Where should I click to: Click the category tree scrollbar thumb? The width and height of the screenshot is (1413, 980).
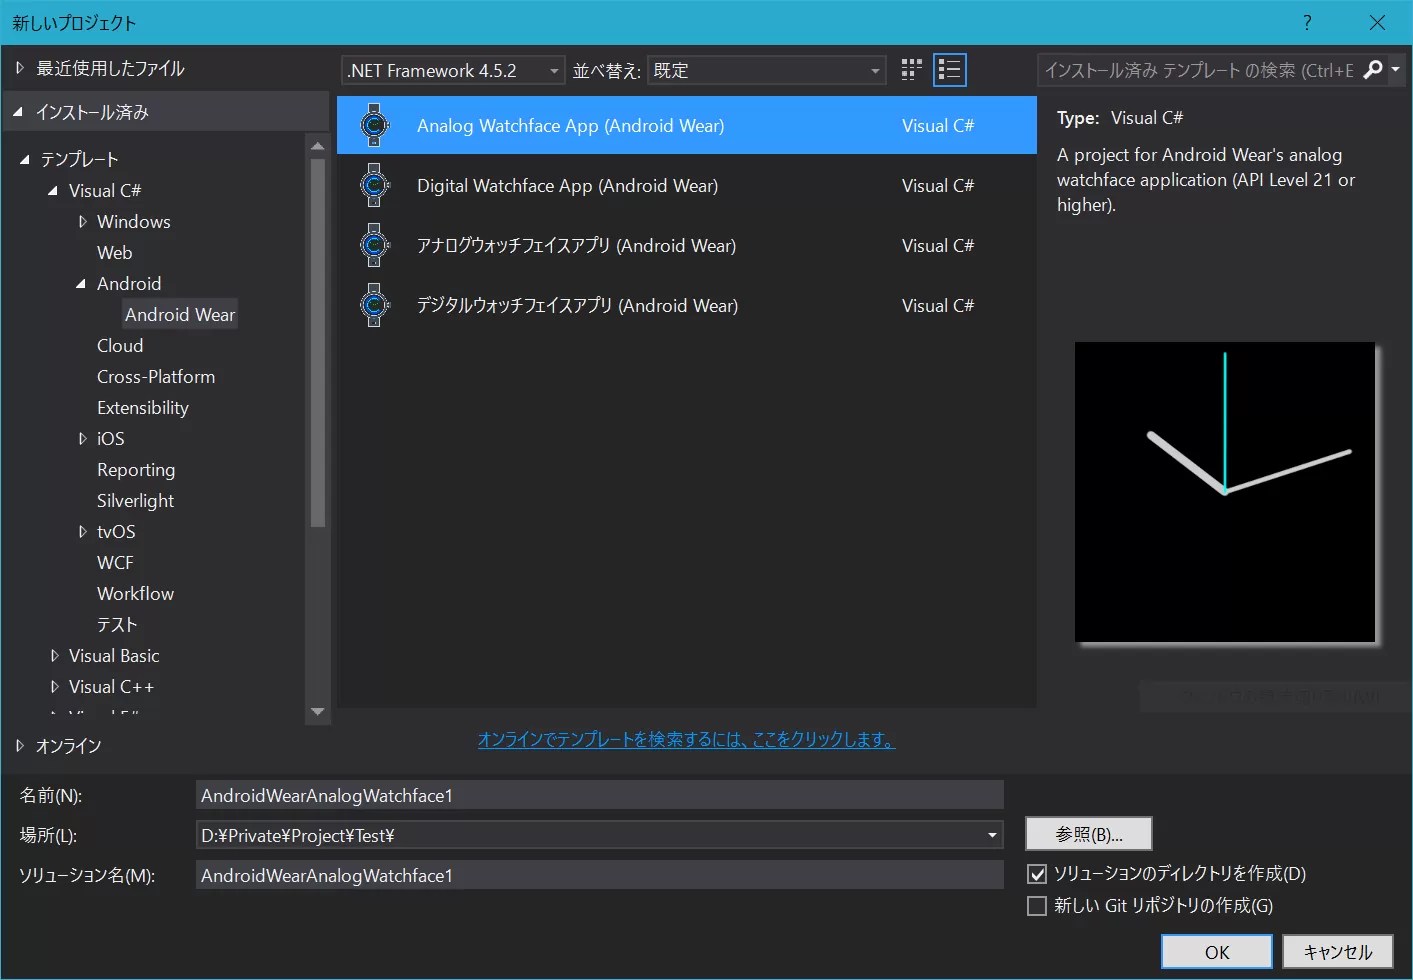coord(318,342)
